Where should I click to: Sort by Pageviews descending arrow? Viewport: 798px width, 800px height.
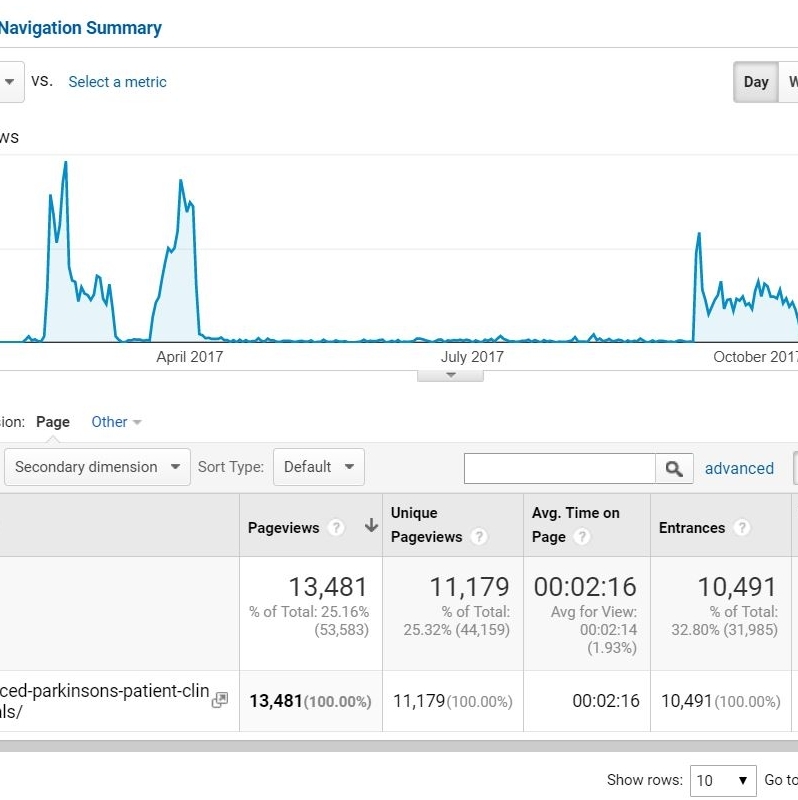click(x=370, y=526)
